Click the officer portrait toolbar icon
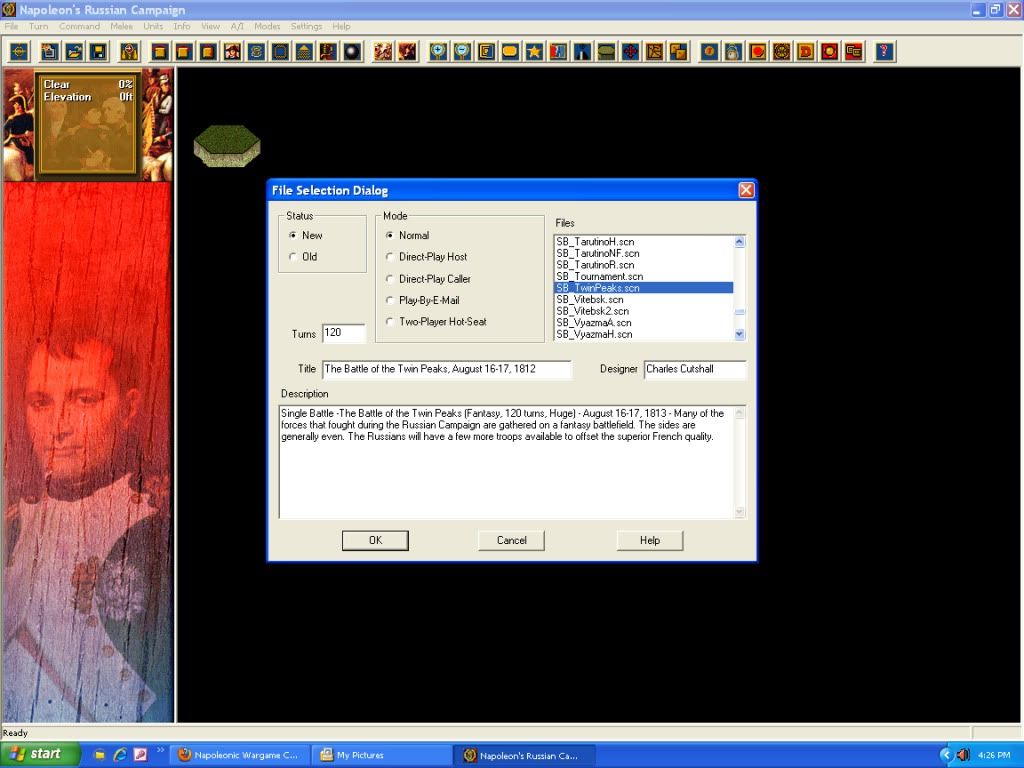This screenshot has width=1024, height=768. 232,52
